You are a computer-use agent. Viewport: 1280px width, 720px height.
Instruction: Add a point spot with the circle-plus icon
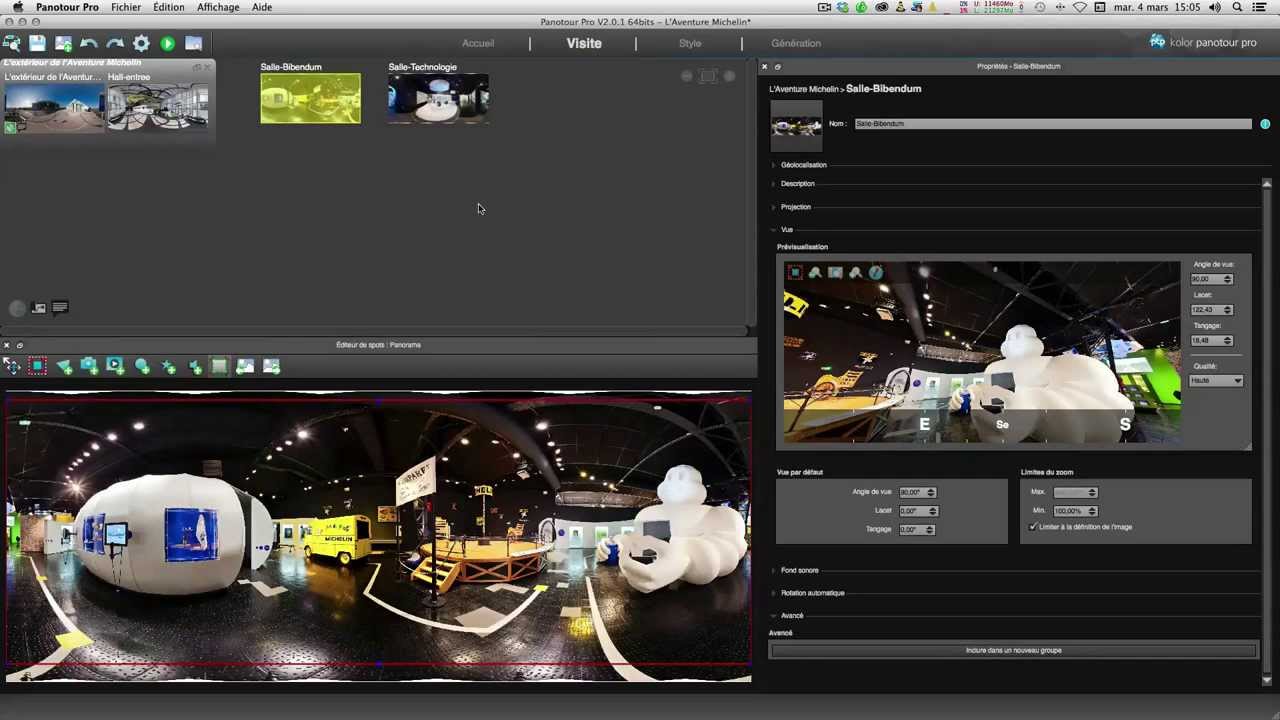[142, 367]
